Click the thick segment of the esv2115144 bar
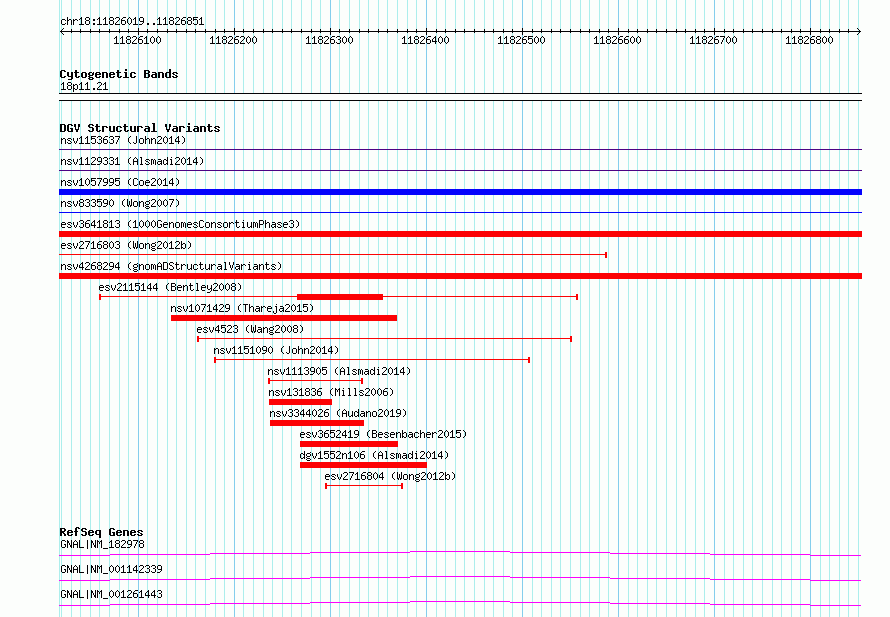The height and width of the screenshot is (617, 890). (340, 297)
